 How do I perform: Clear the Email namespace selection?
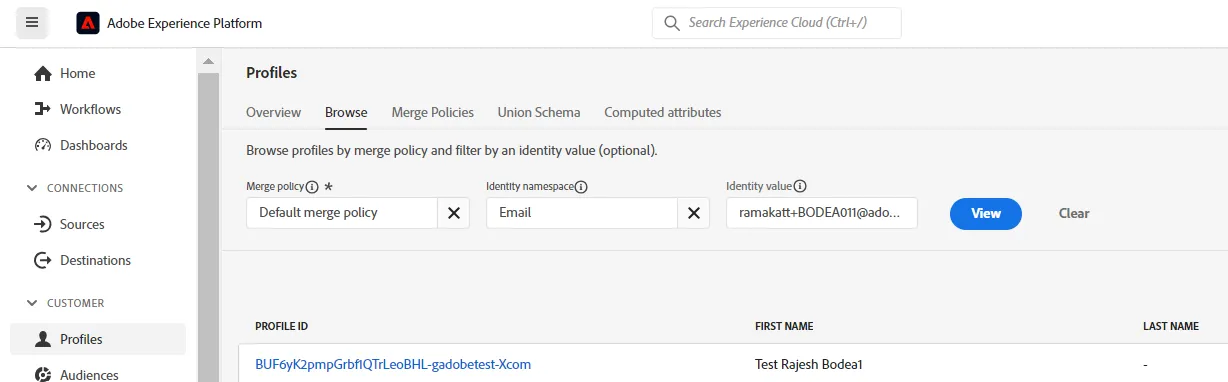[x=694, y=213]
